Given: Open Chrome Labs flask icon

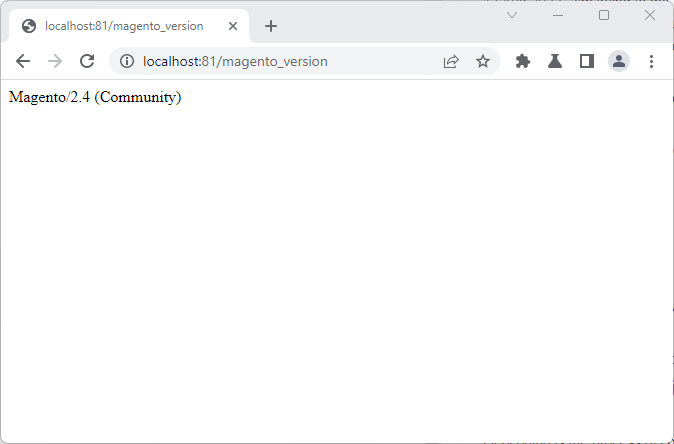Looking at the screenshot, I should (555, 61).
